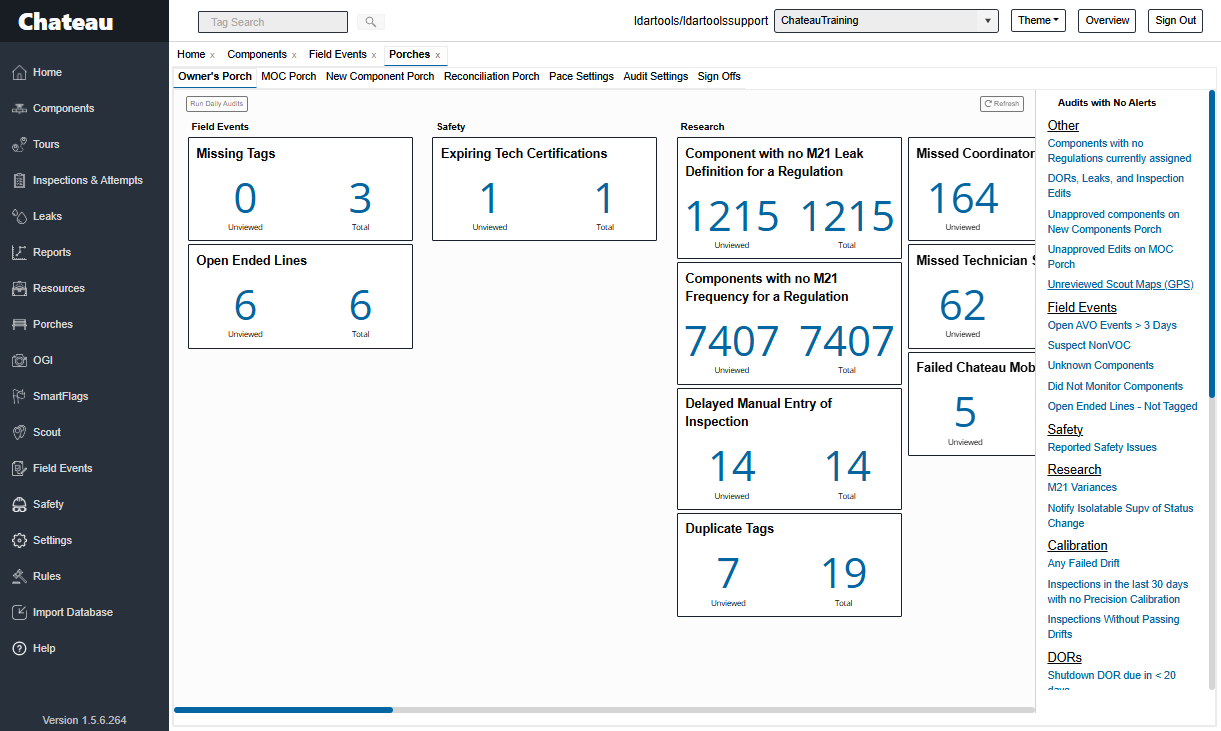Click the SmartFlags sidebar icon
This screenshot has height=731, width=1221.
click(x=19, y=396)
